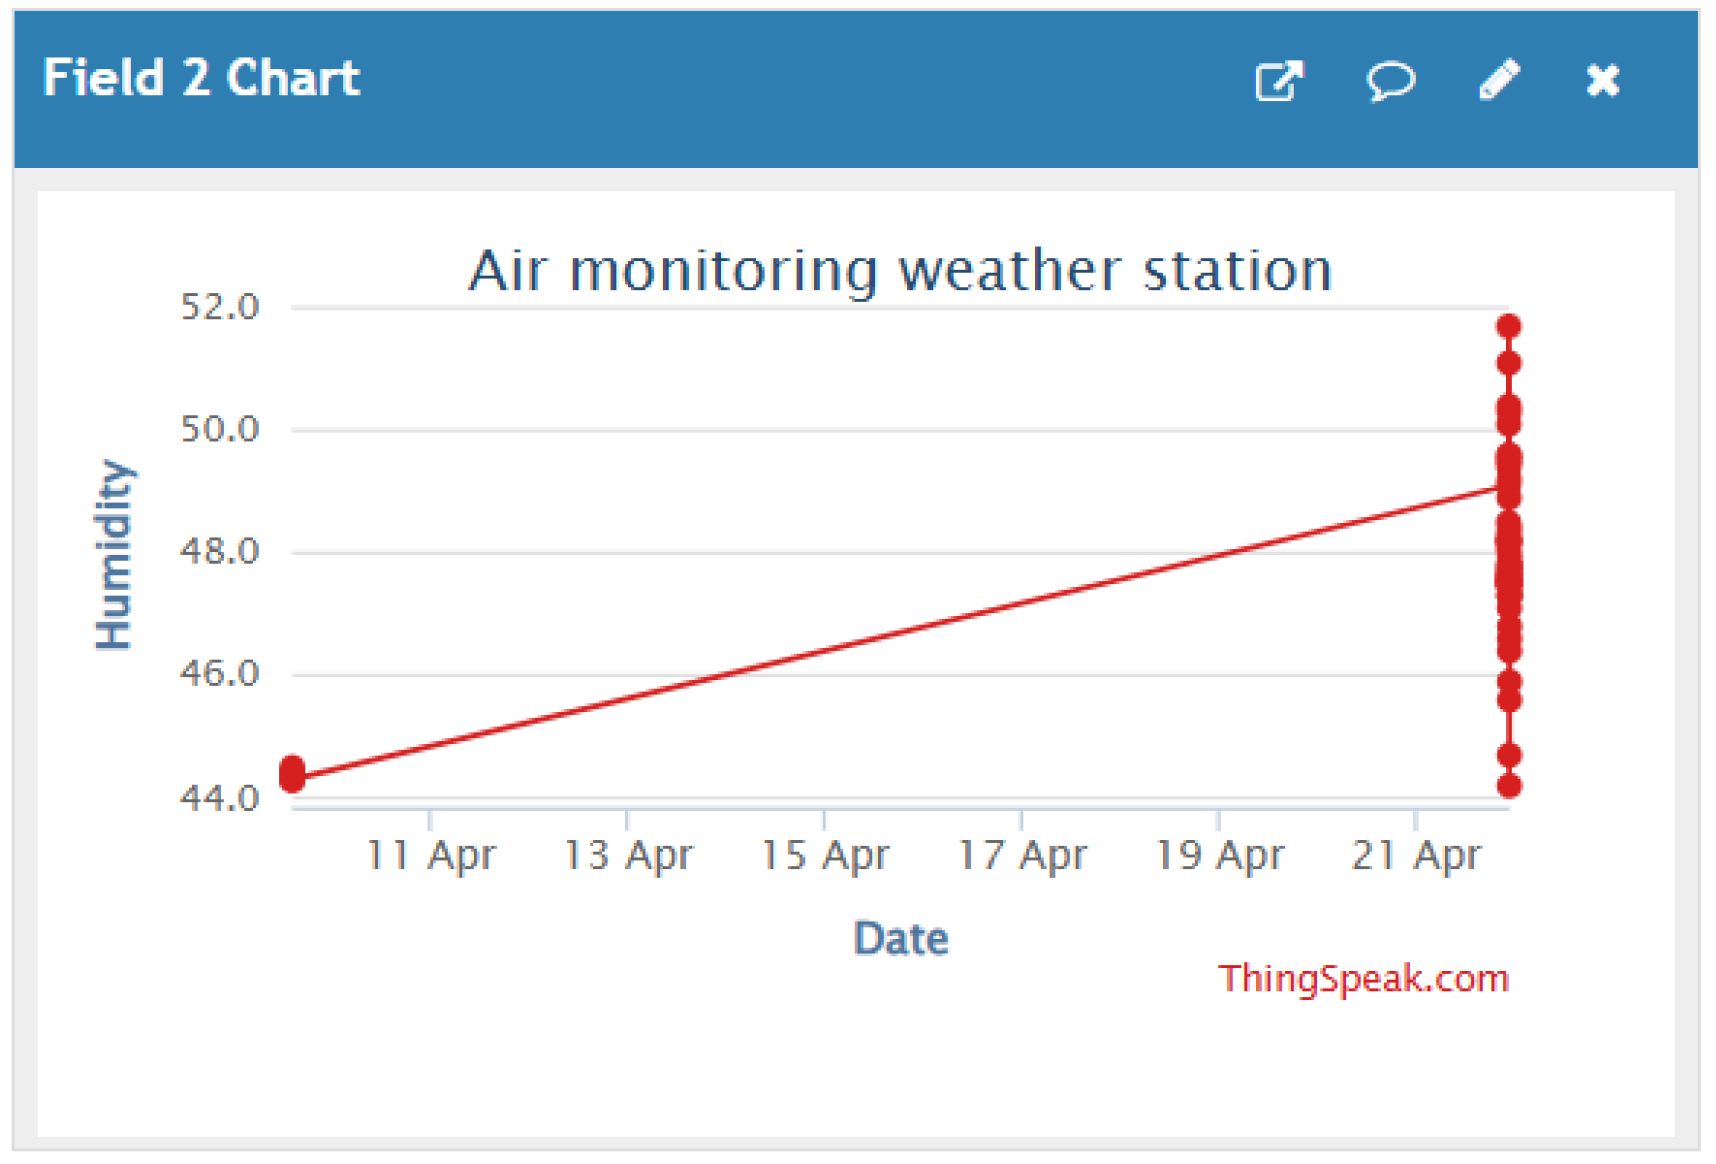Click the chart title Air monitoring weather station
Image resolution: width=1716 pixels, height=1164 pixels.
[x=900, y=271]
